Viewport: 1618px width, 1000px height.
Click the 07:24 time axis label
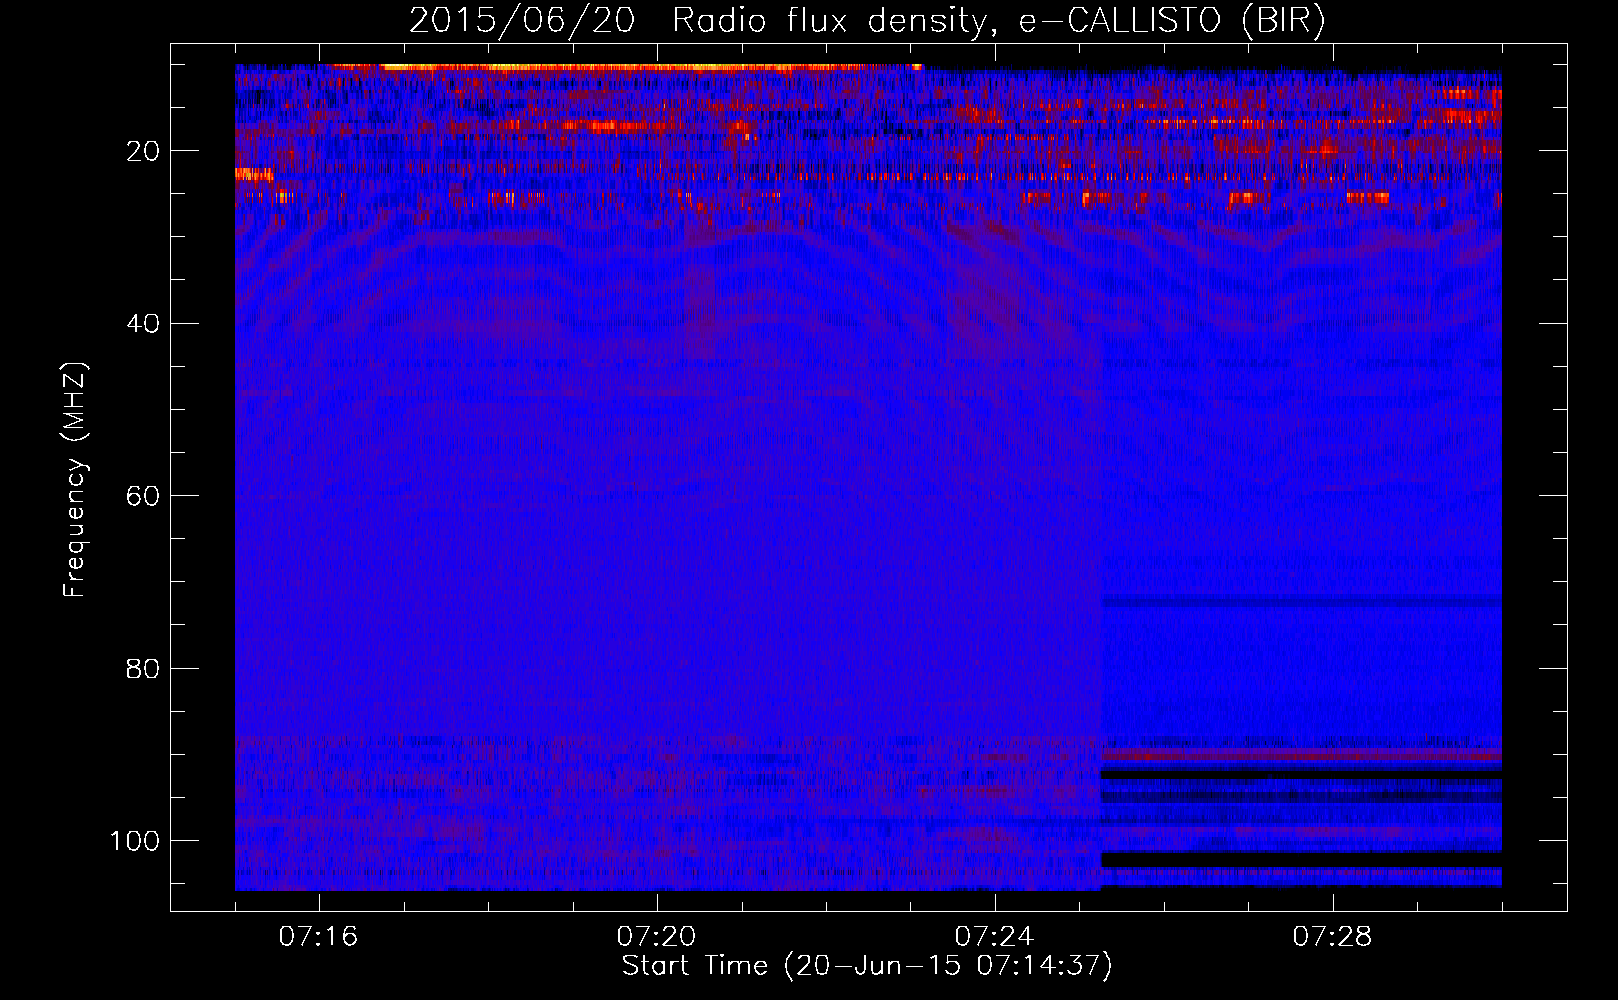994,937
